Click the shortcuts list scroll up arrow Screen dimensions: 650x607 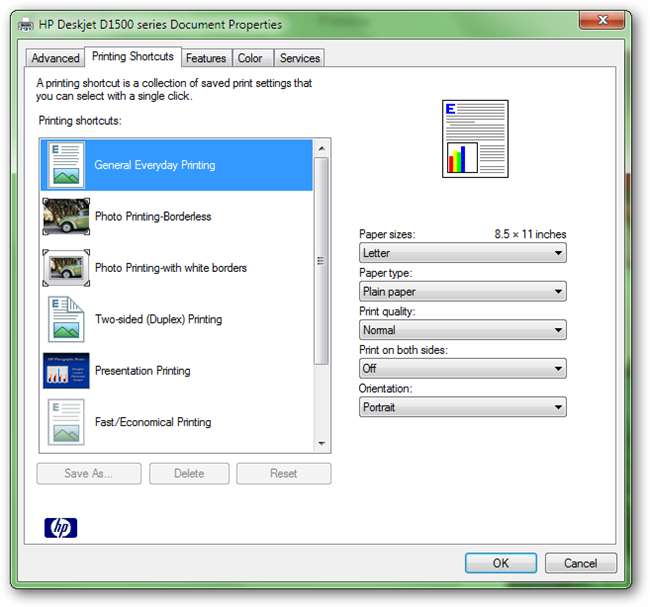321,148
